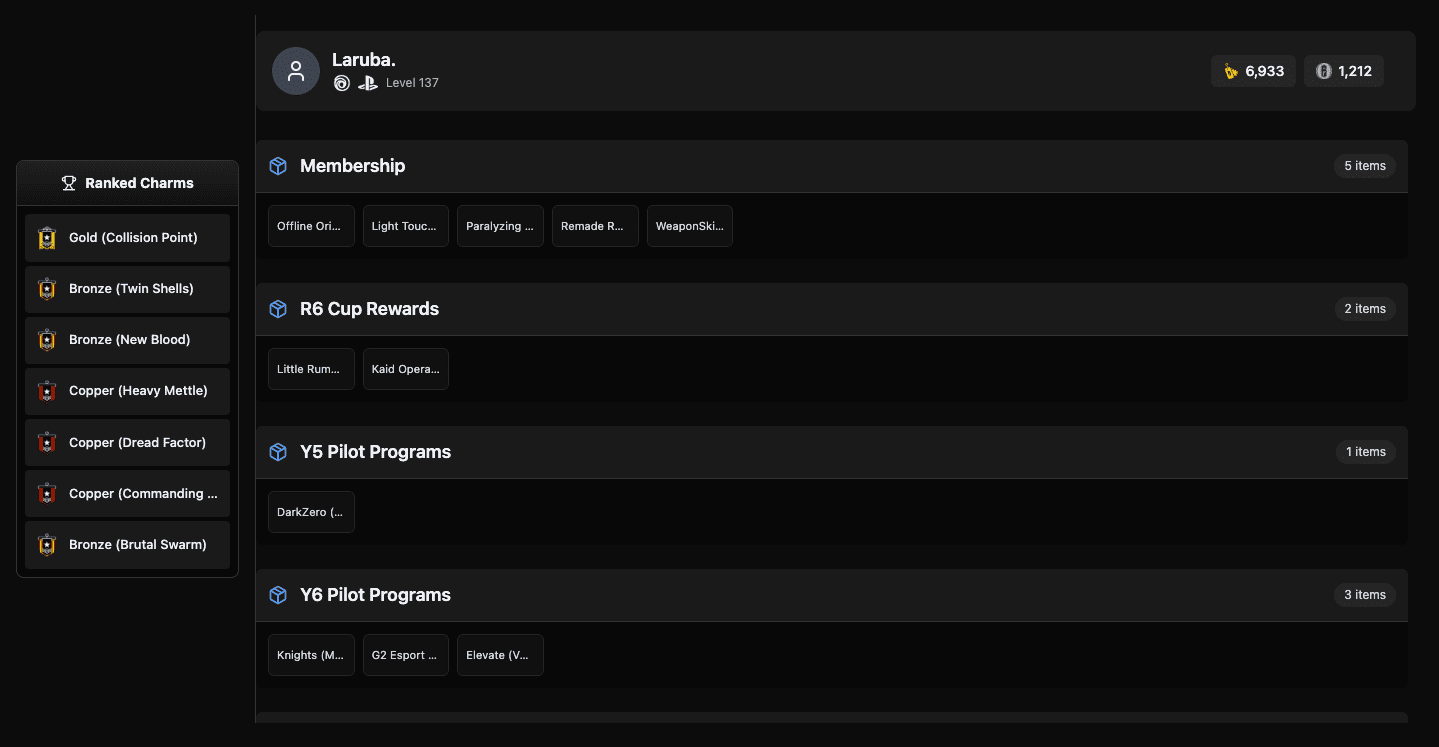Click the user avatar profile icon
Screen dimensions: 1439x747
(295, 71)
